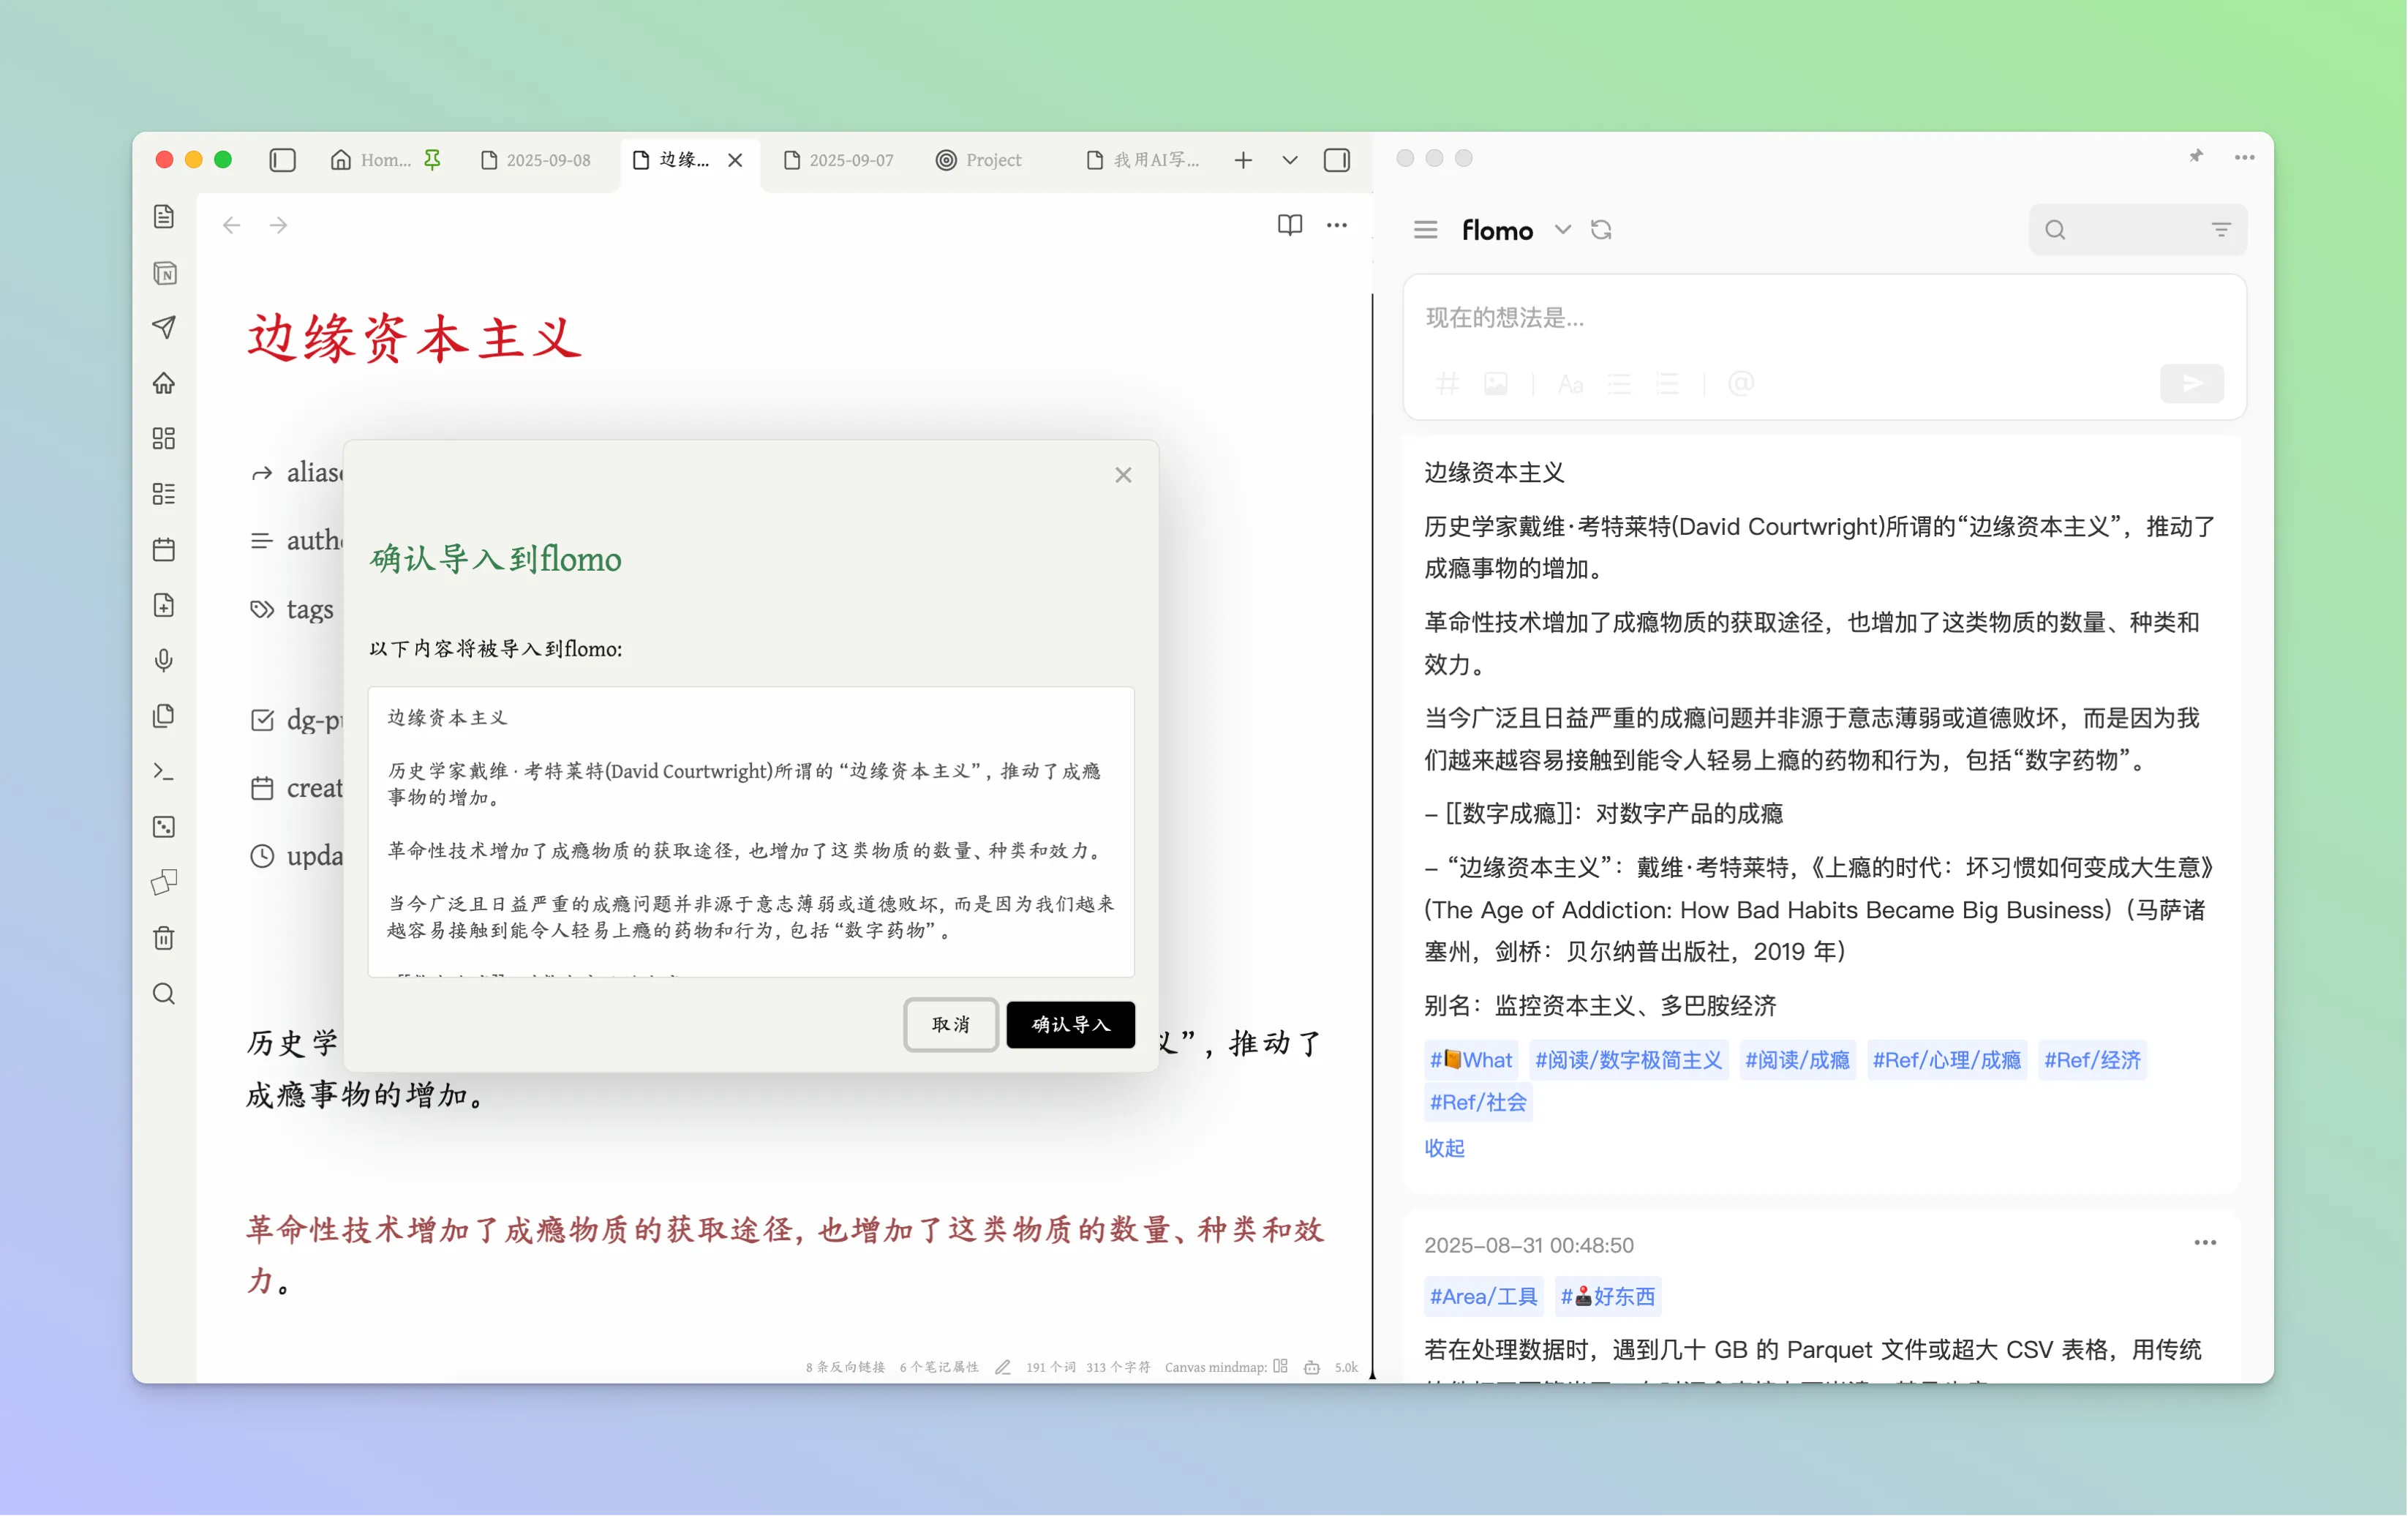Open the tab list dropdown arrow
The width and height of the screenshot is (2408, 1516).
coord(1289,160)
